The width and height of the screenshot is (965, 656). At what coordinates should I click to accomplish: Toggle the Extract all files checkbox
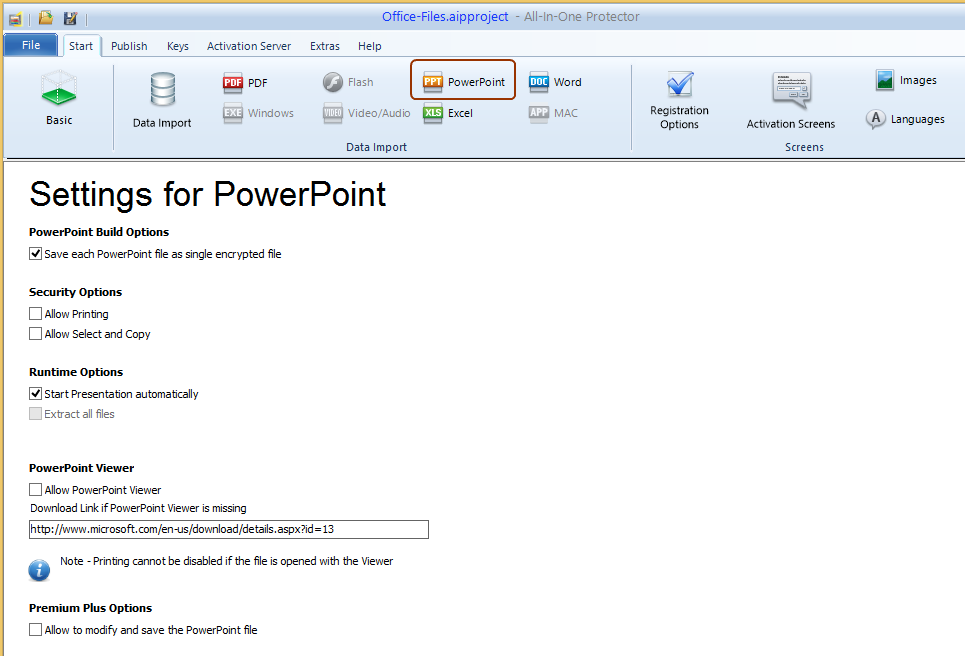click(36, 414)
